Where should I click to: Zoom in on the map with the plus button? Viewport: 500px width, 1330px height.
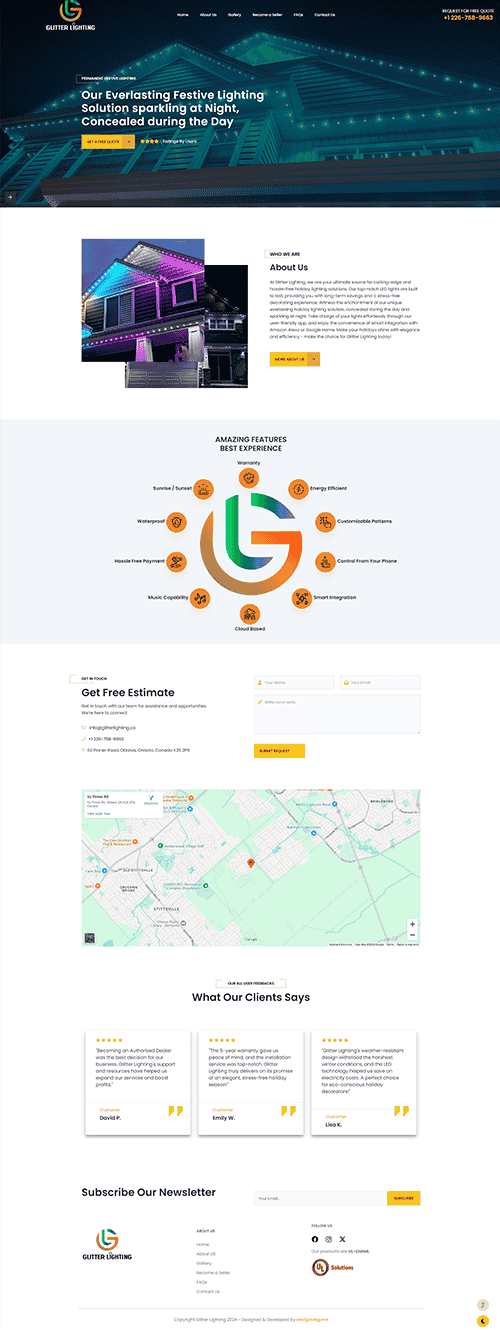click(x=413, y=924)
